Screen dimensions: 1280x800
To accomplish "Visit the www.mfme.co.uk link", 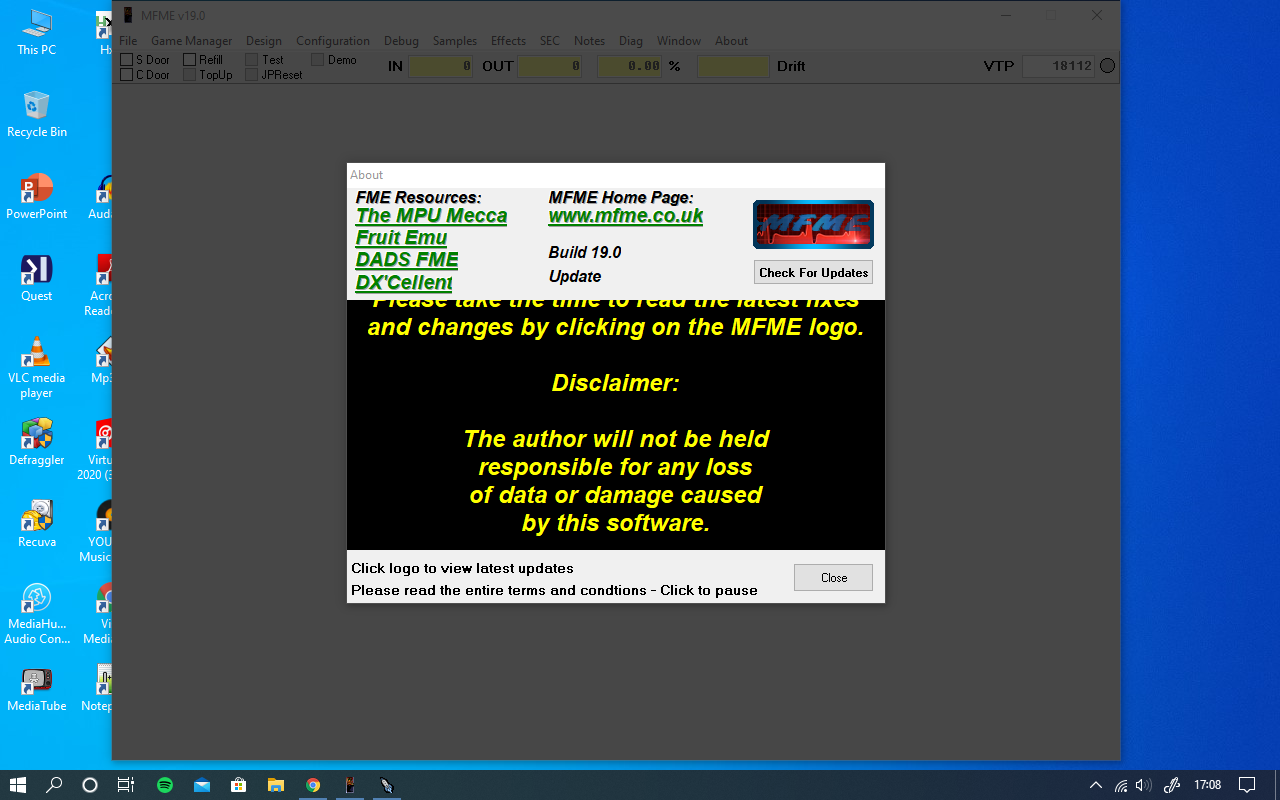I will 626,216.
